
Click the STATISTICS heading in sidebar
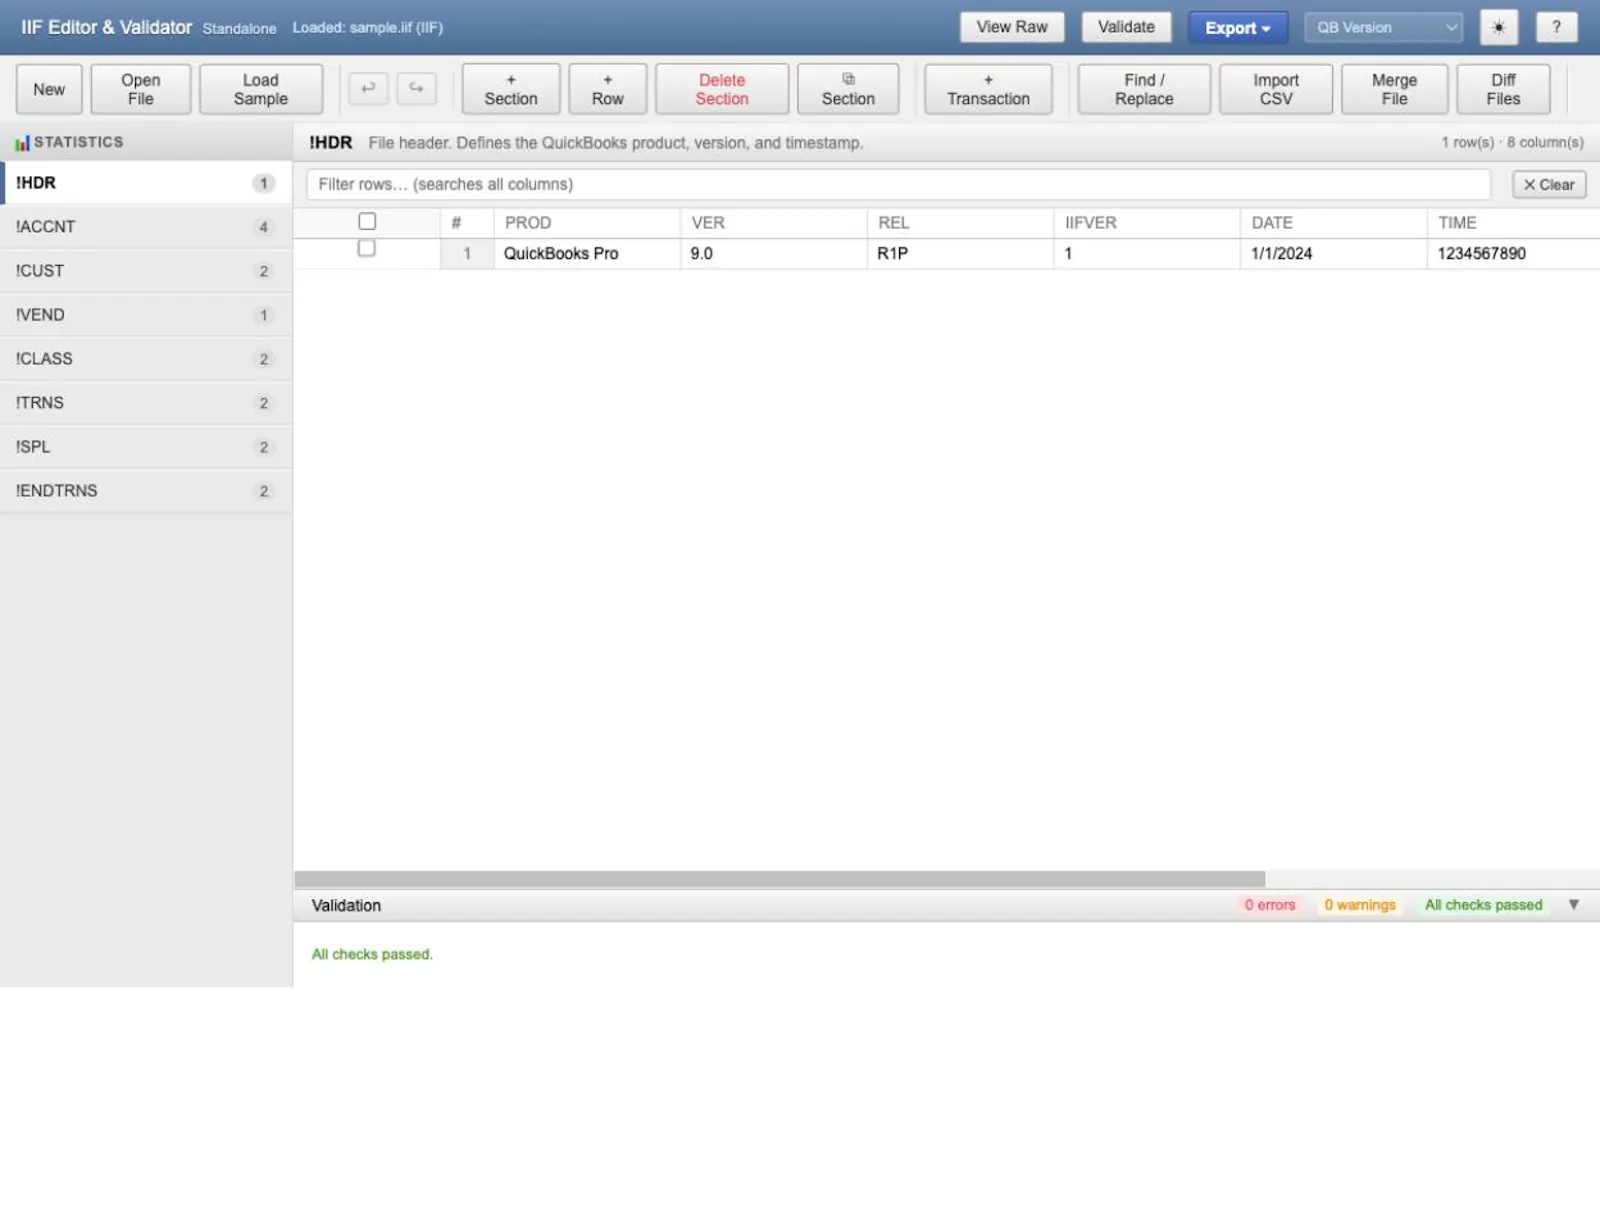[x=79, y=142]
